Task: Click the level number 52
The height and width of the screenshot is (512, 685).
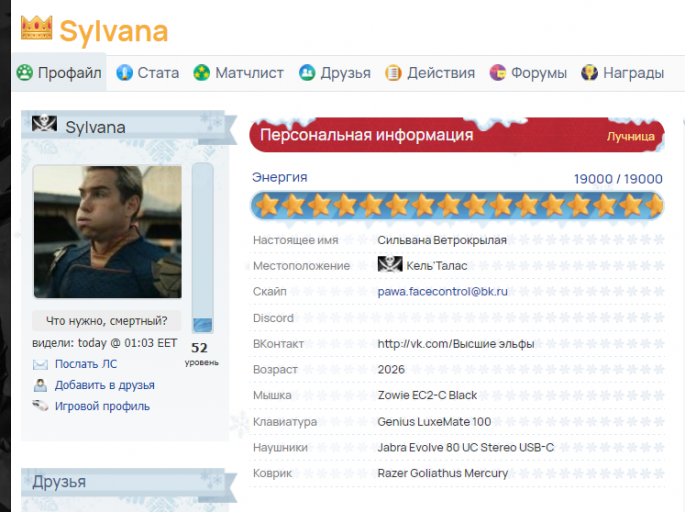Action: (x=199, y=348)
